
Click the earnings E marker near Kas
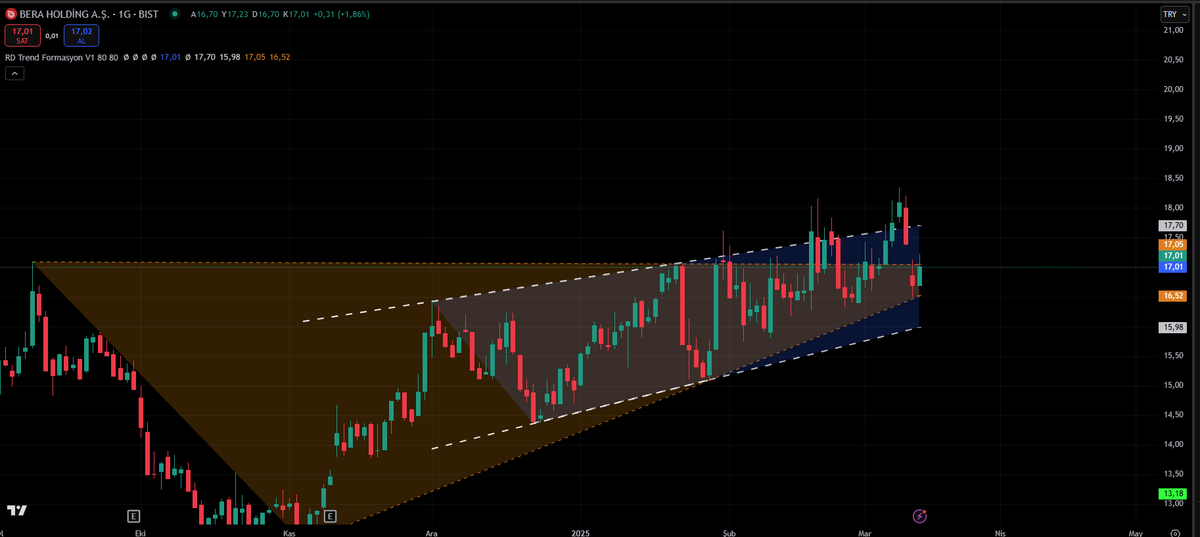[330, 516]
